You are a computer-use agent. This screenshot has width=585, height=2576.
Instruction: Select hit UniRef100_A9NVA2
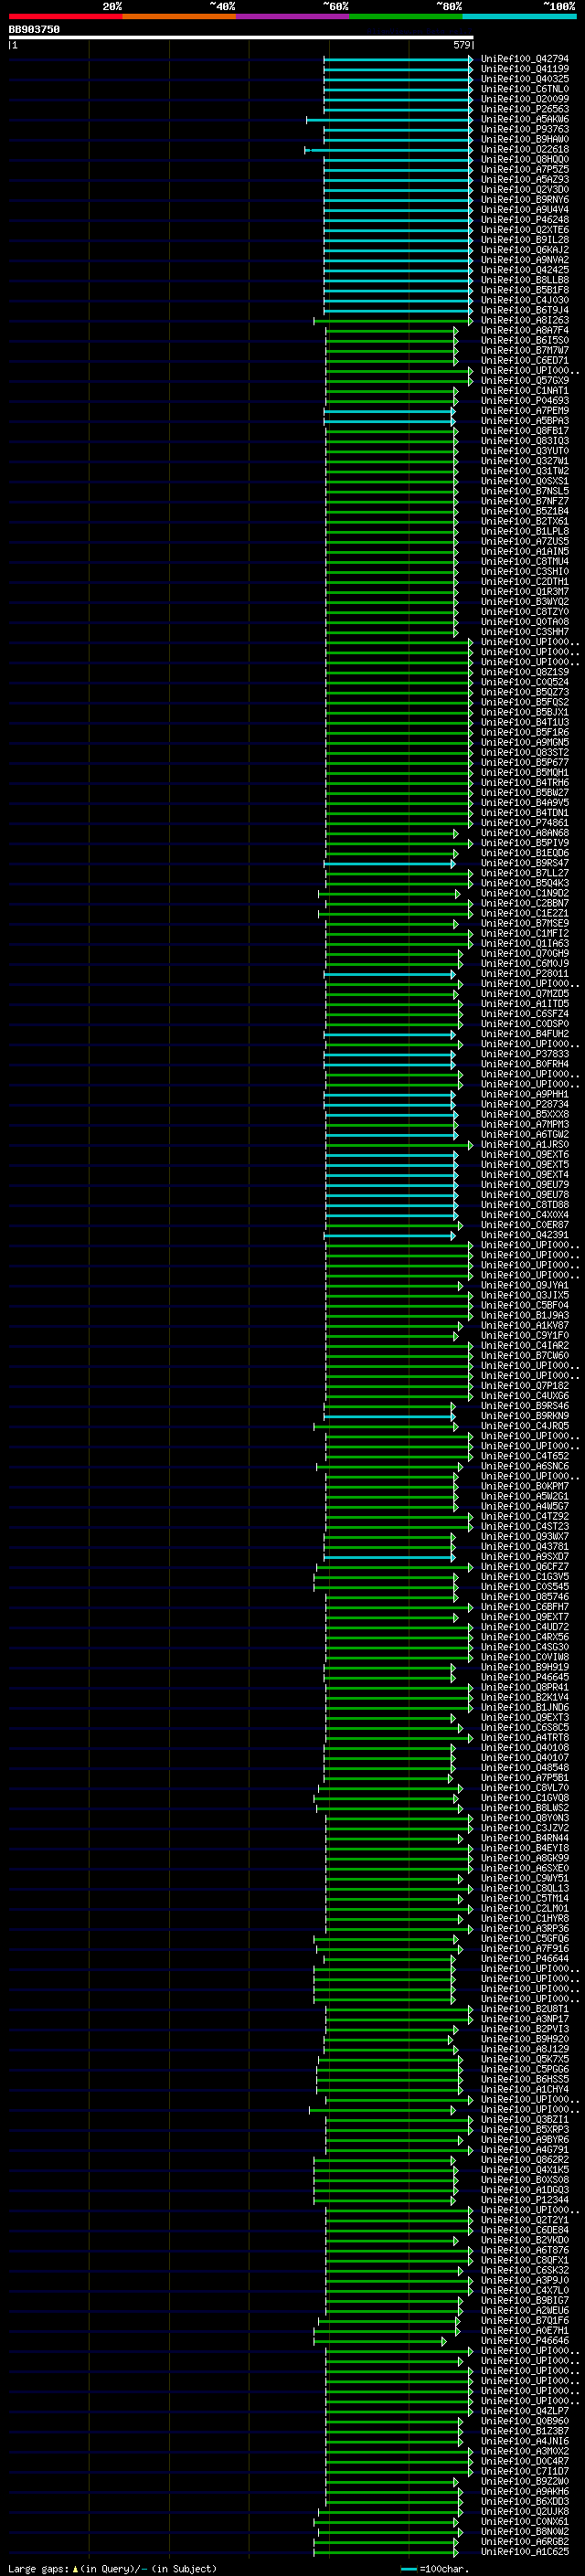(524, 260)
